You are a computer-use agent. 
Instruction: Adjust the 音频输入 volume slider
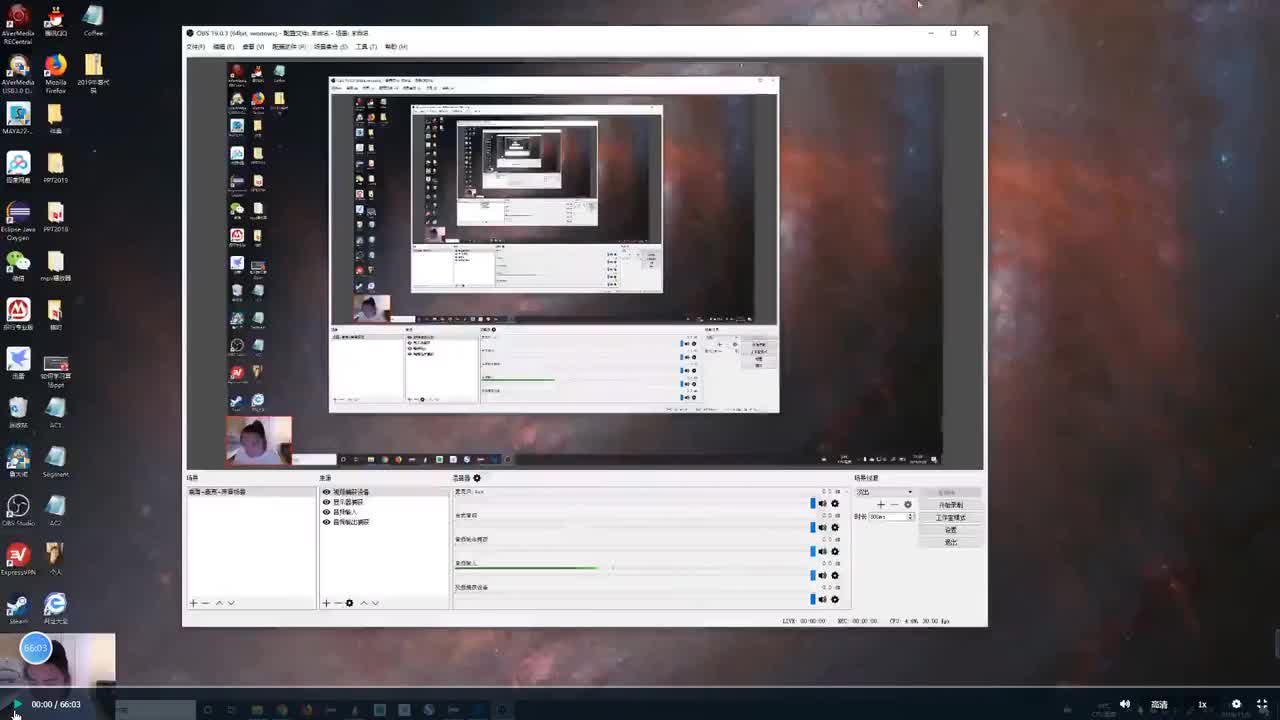point(812,576)
